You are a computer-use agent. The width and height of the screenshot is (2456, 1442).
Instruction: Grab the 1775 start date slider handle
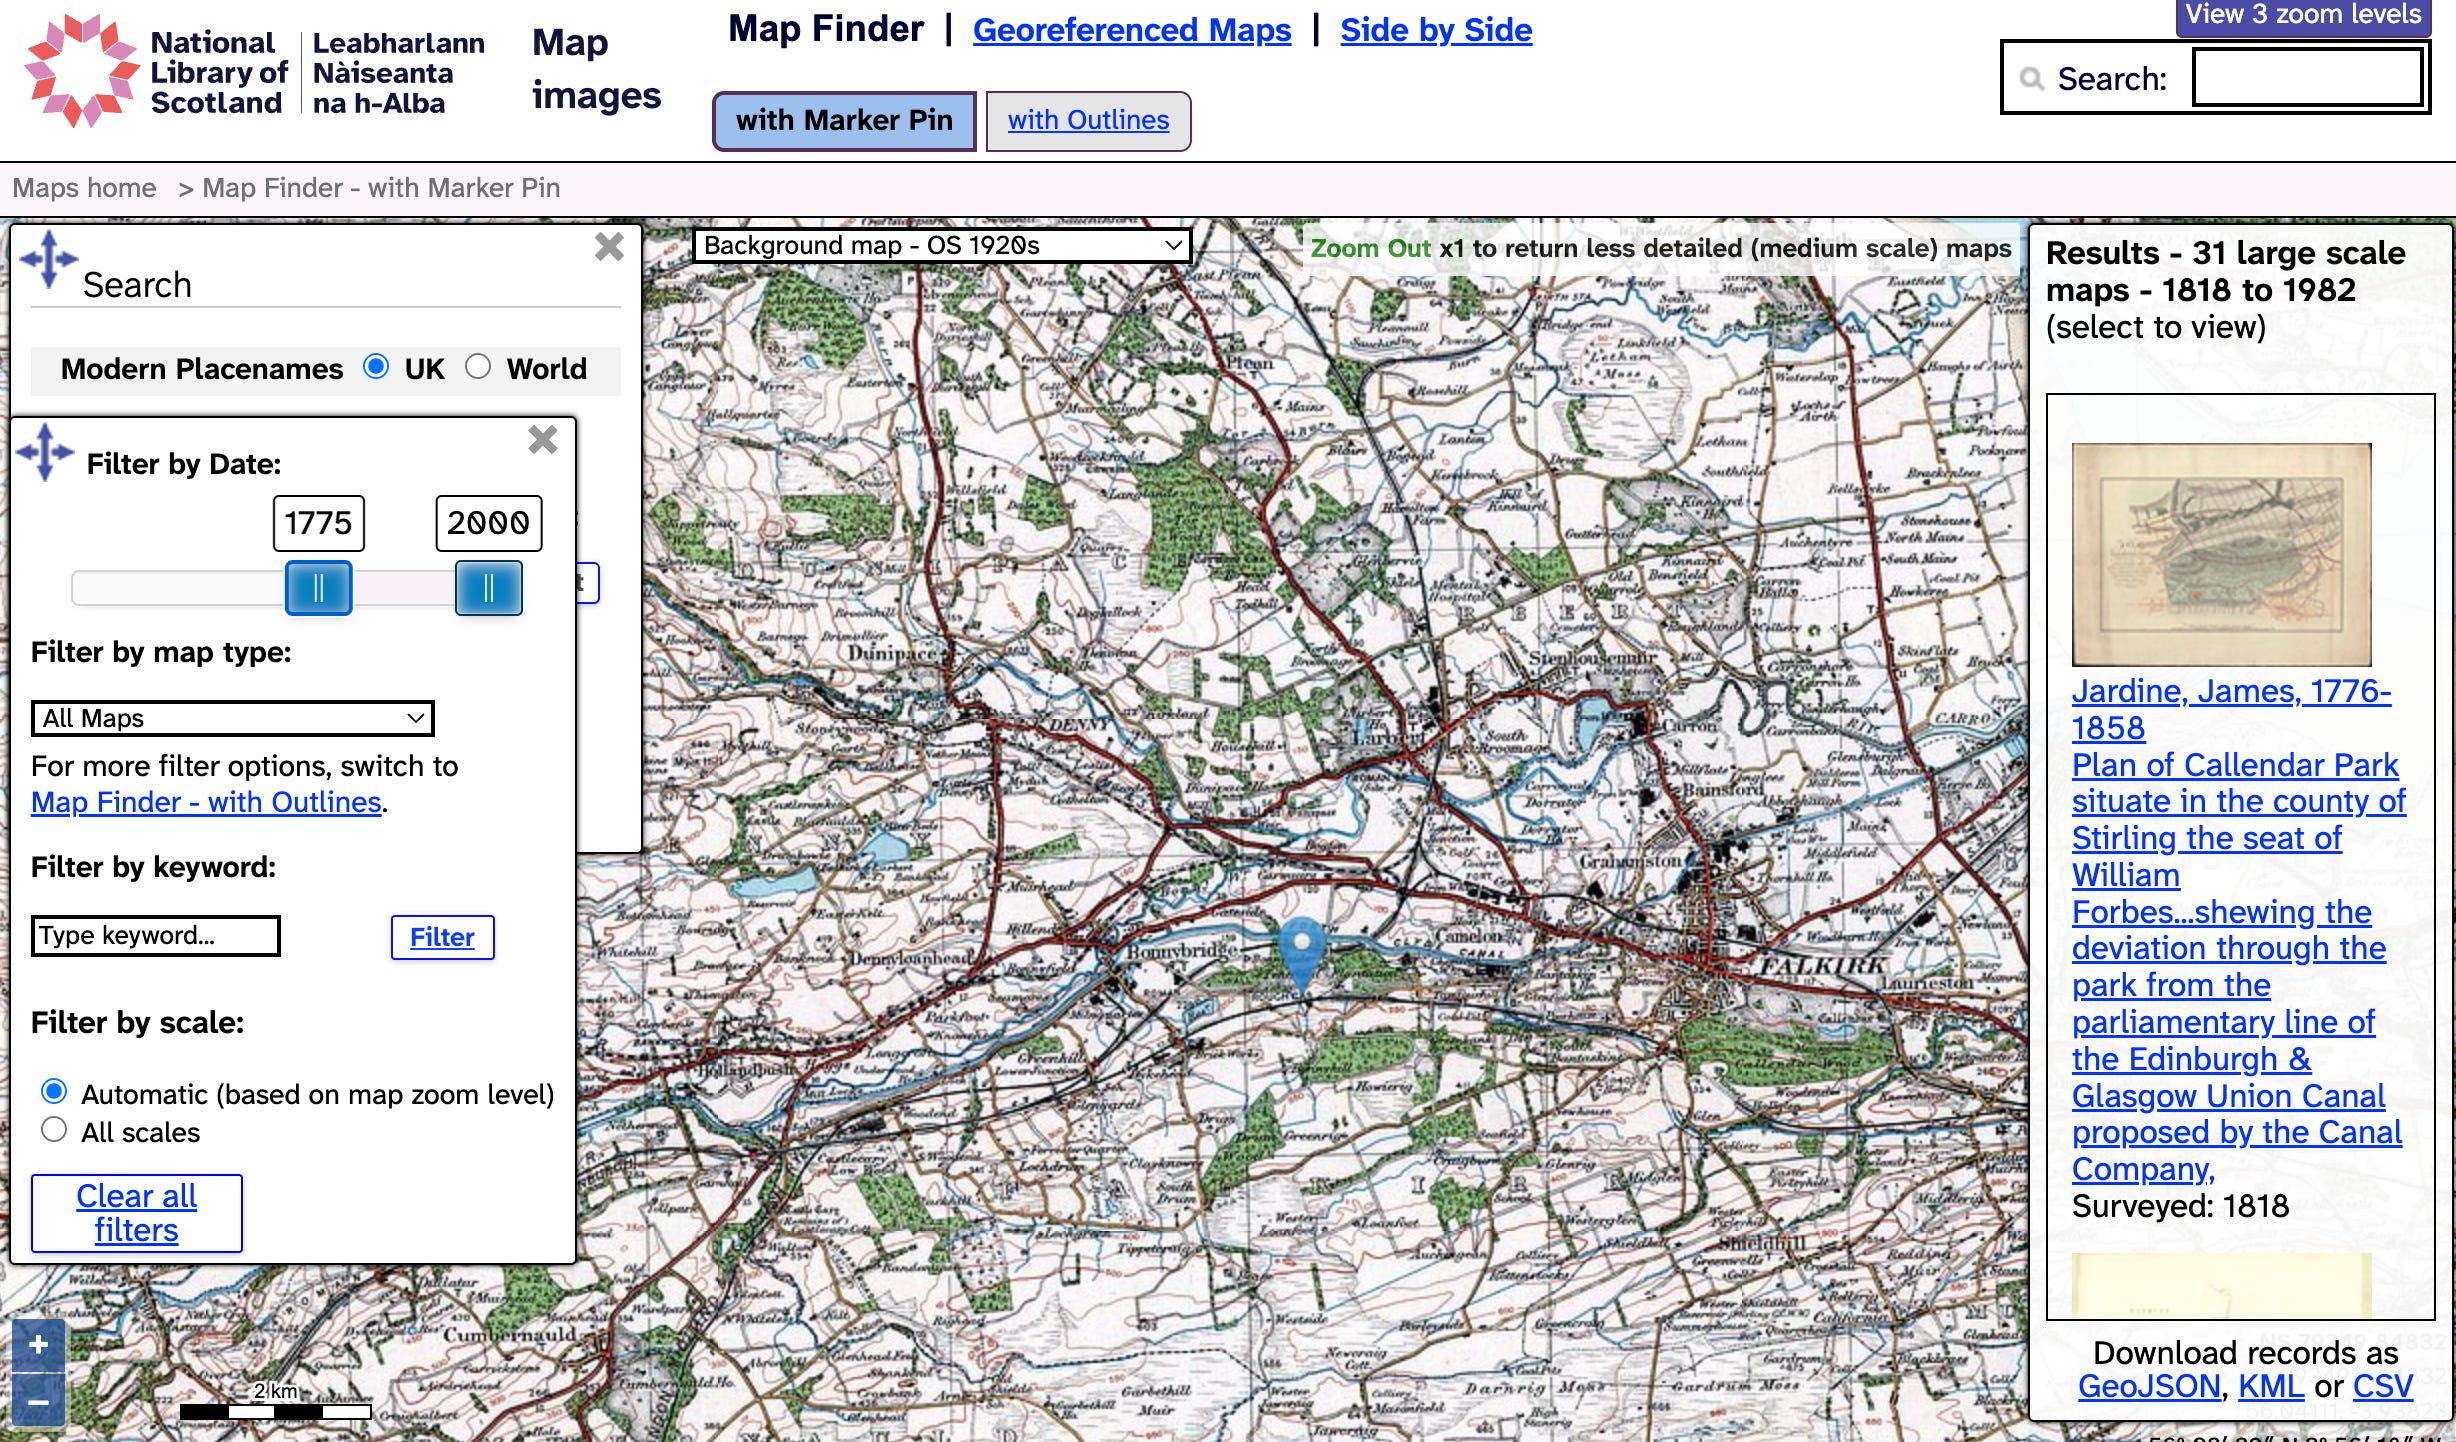[318, 587]
